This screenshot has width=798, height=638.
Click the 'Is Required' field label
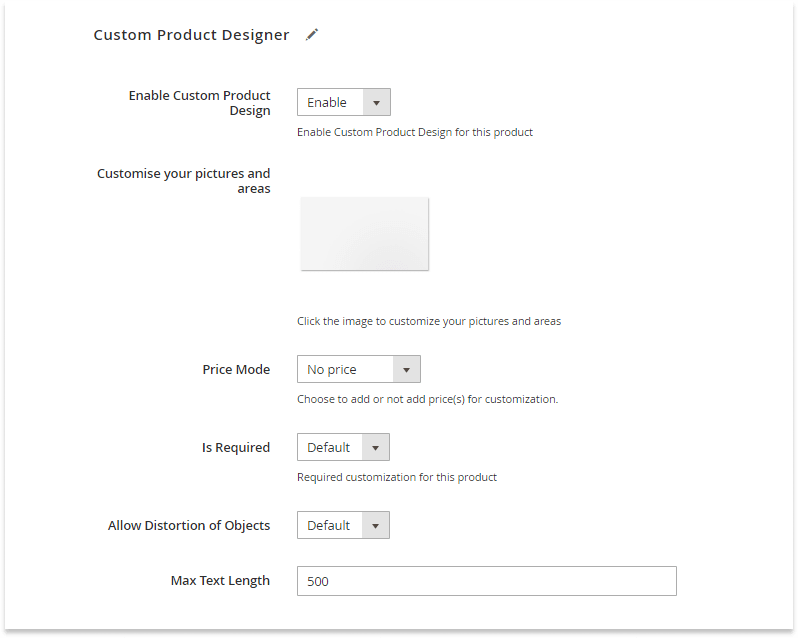pyautogui.click(x=236, y=448)
